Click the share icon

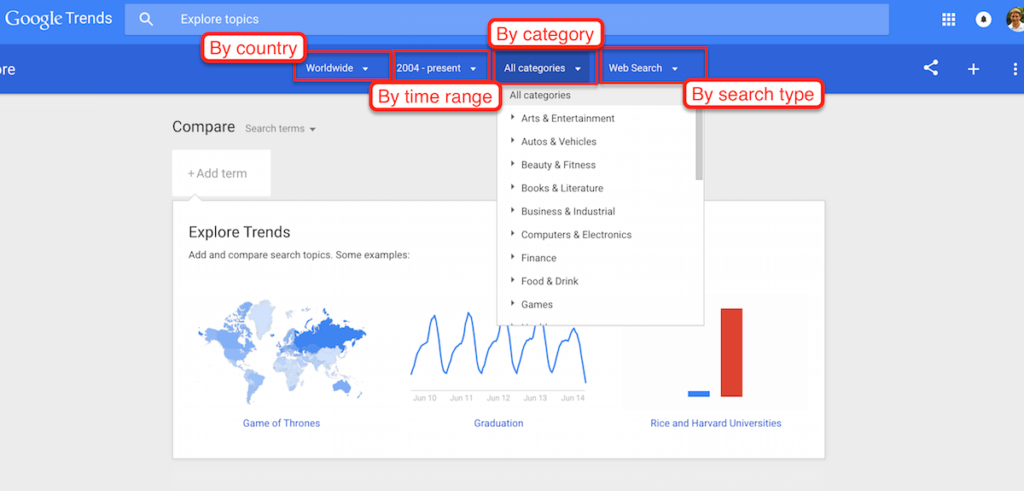[x=931, y=68]
